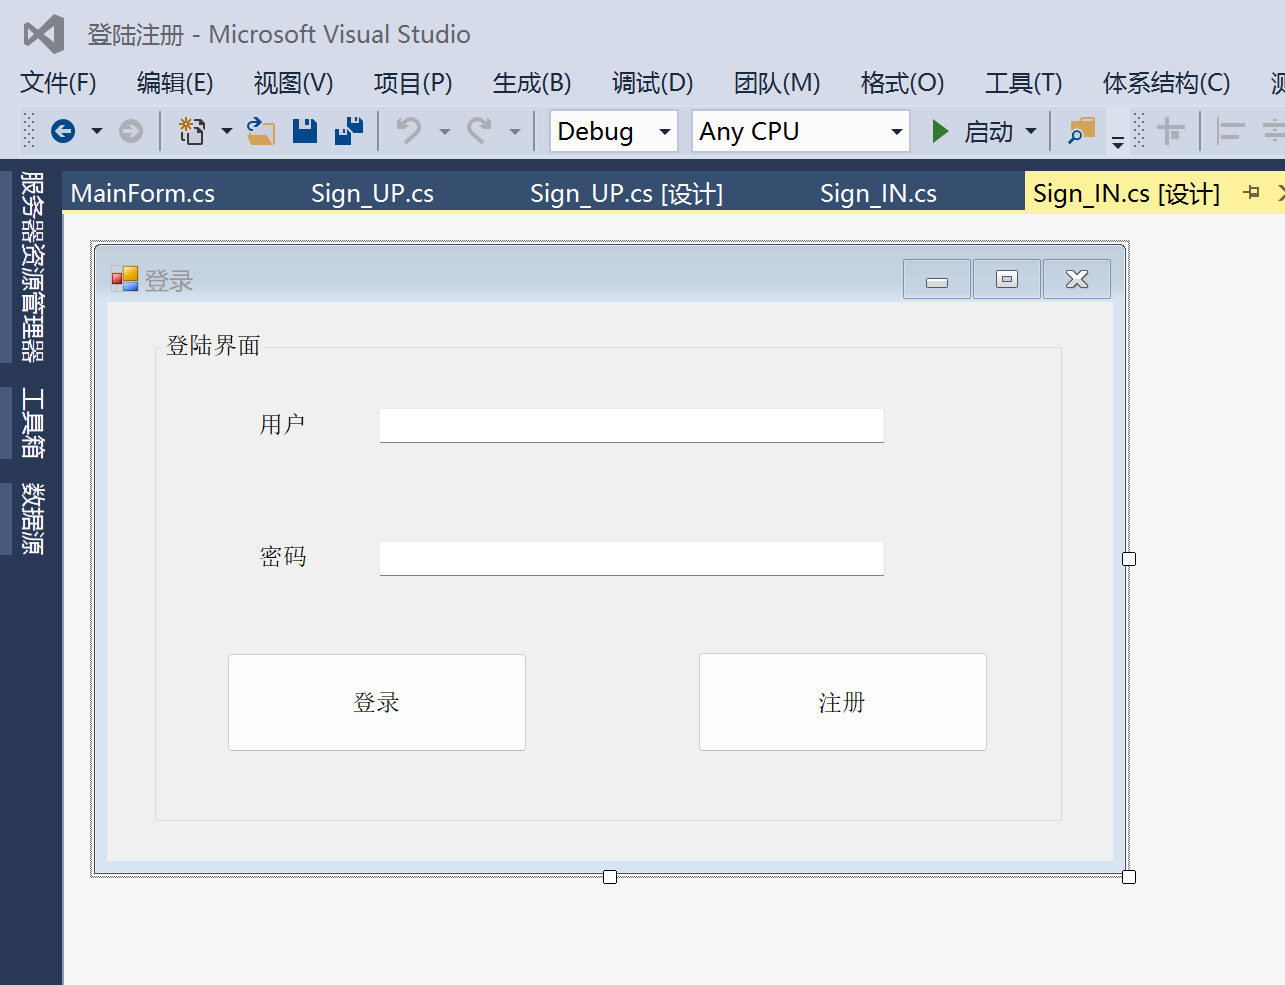
Task: Select the 密码 label
Action: [x=283, y=556]
